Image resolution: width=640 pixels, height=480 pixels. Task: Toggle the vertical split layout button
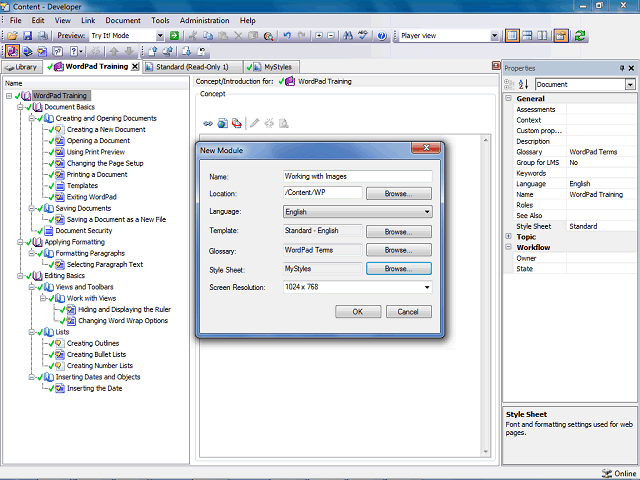542,36
